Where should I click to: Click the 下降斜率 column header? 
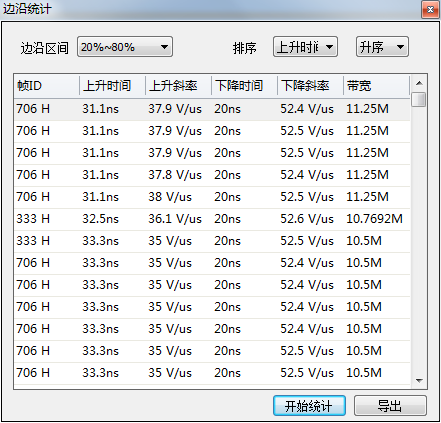point(310,86)
